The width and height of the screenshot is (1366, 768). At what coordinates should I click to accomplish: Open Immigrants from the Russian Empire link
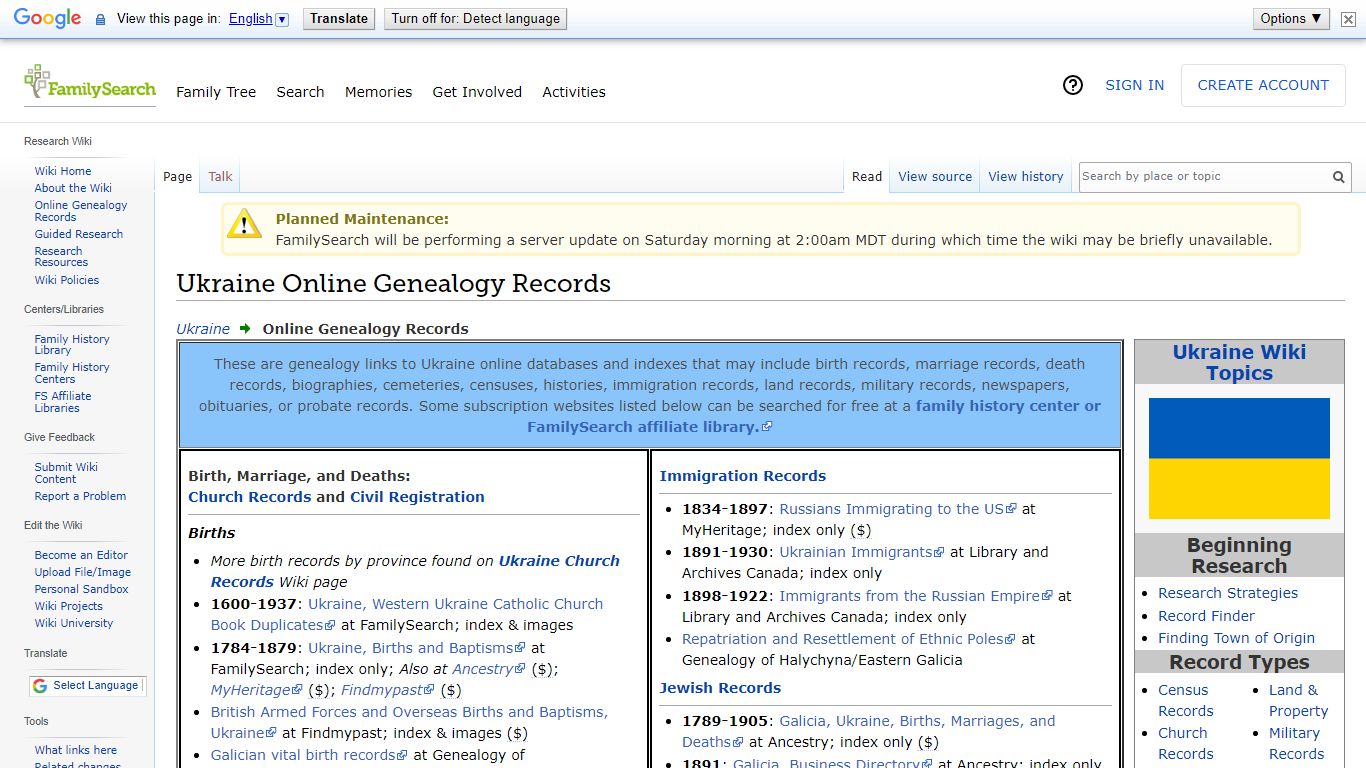(916, 596)
